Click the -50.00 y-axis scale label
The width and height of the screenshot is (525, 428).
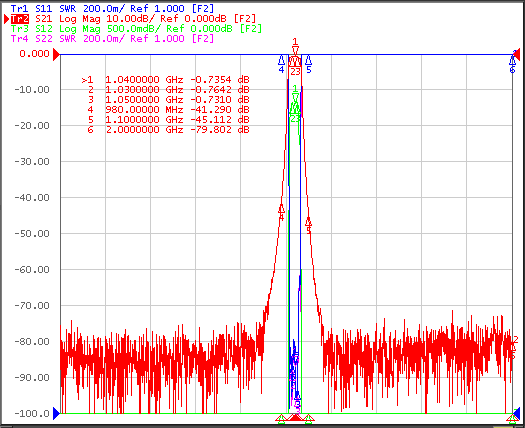click(32, 233)
